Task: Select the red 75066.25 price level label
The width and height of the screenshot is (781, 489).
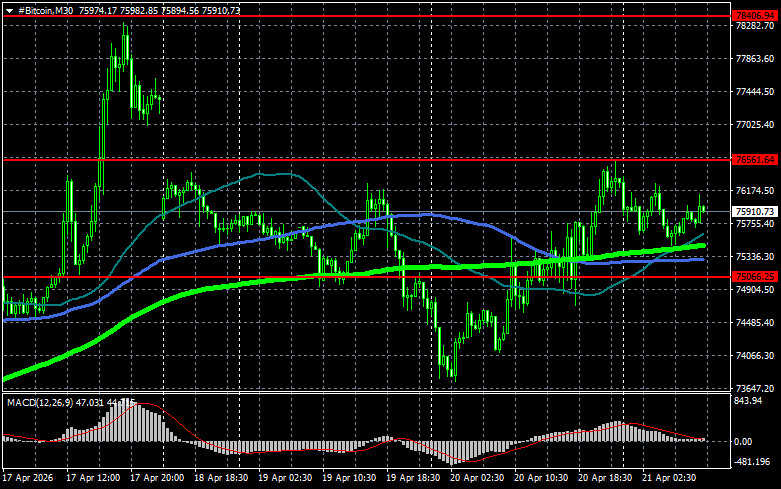Action: point(755,276)
